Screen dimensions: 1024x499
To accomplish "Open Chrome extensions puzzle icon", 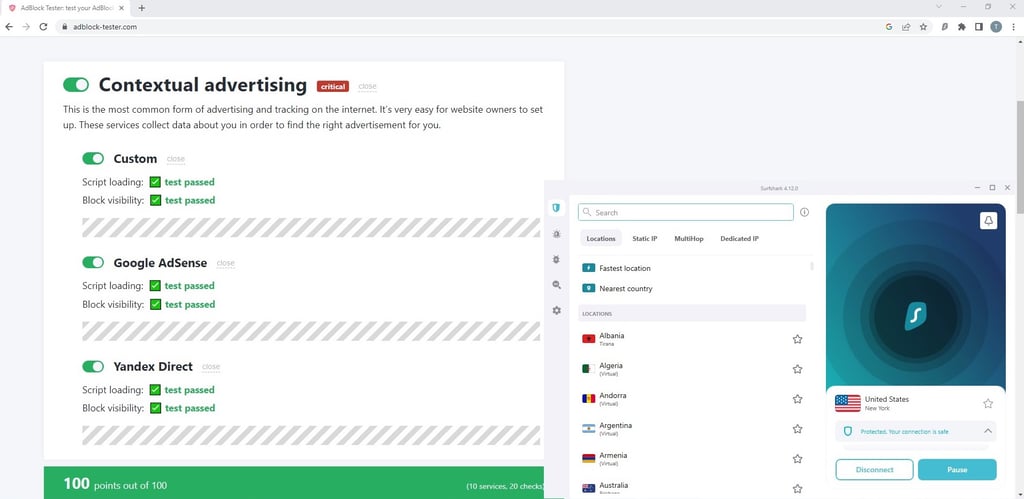I will [961, 27].
